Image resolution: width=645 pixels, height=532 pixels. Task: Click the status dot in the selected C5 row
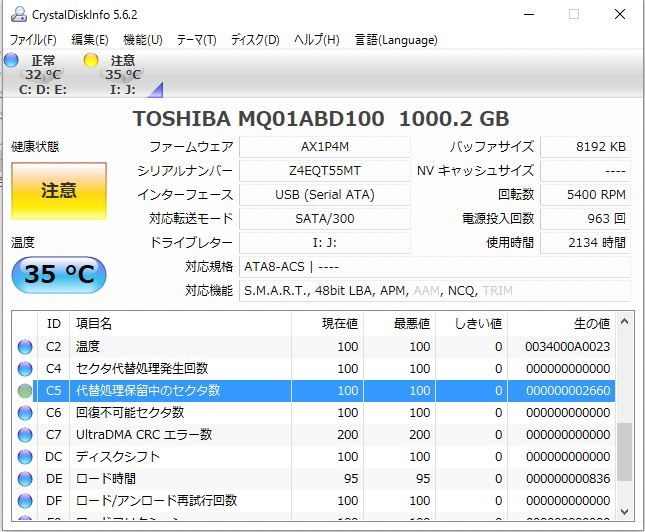(x=25, y=391)
